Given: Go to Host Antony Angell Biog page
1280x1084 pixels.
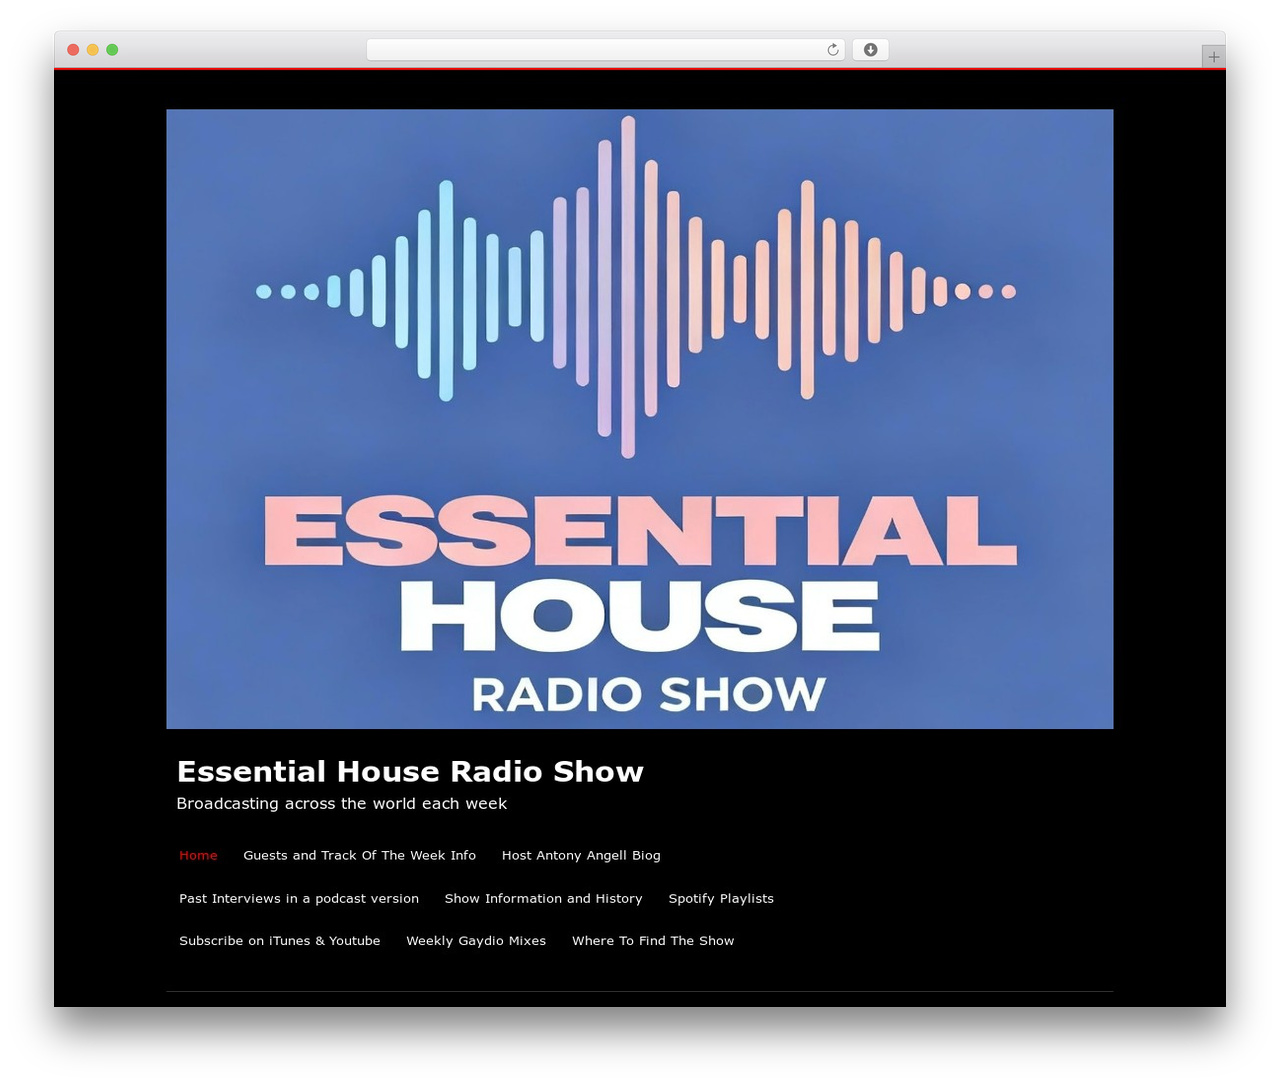Looking at the screenshot, I should click(x=581, y=855).
